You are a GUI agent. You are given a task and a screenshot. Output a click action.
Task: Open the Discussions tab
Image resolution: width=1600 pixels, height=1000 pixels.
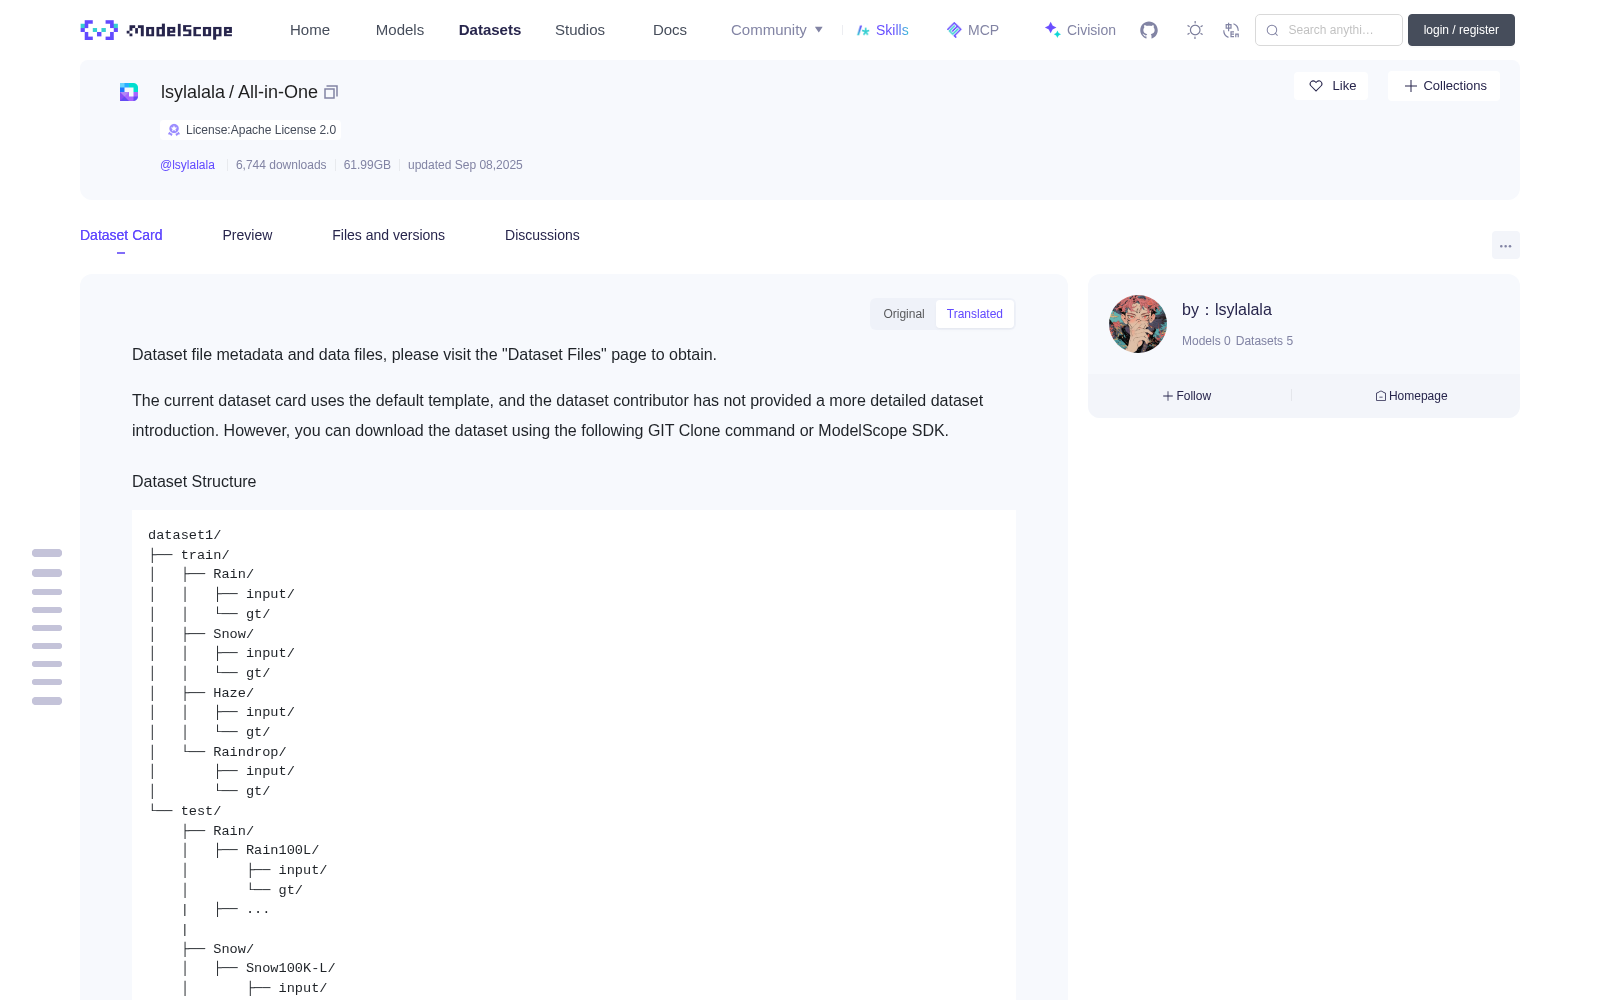[x=542, y=235]
